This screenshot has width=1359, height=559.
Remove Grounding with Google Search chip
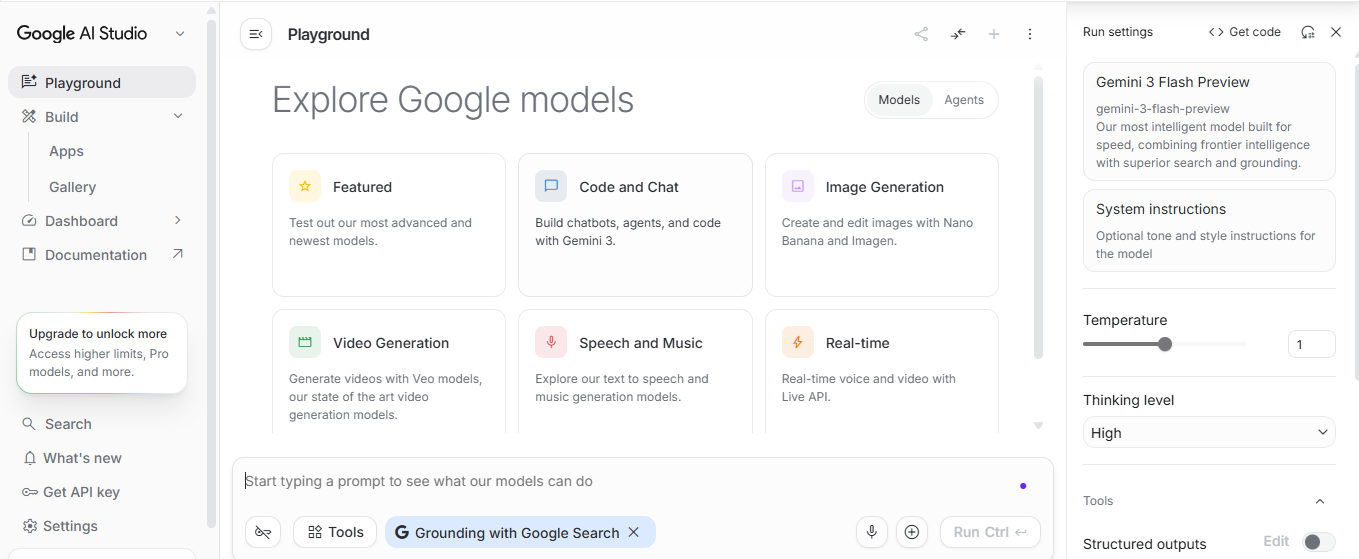click(x=633, y=532)
